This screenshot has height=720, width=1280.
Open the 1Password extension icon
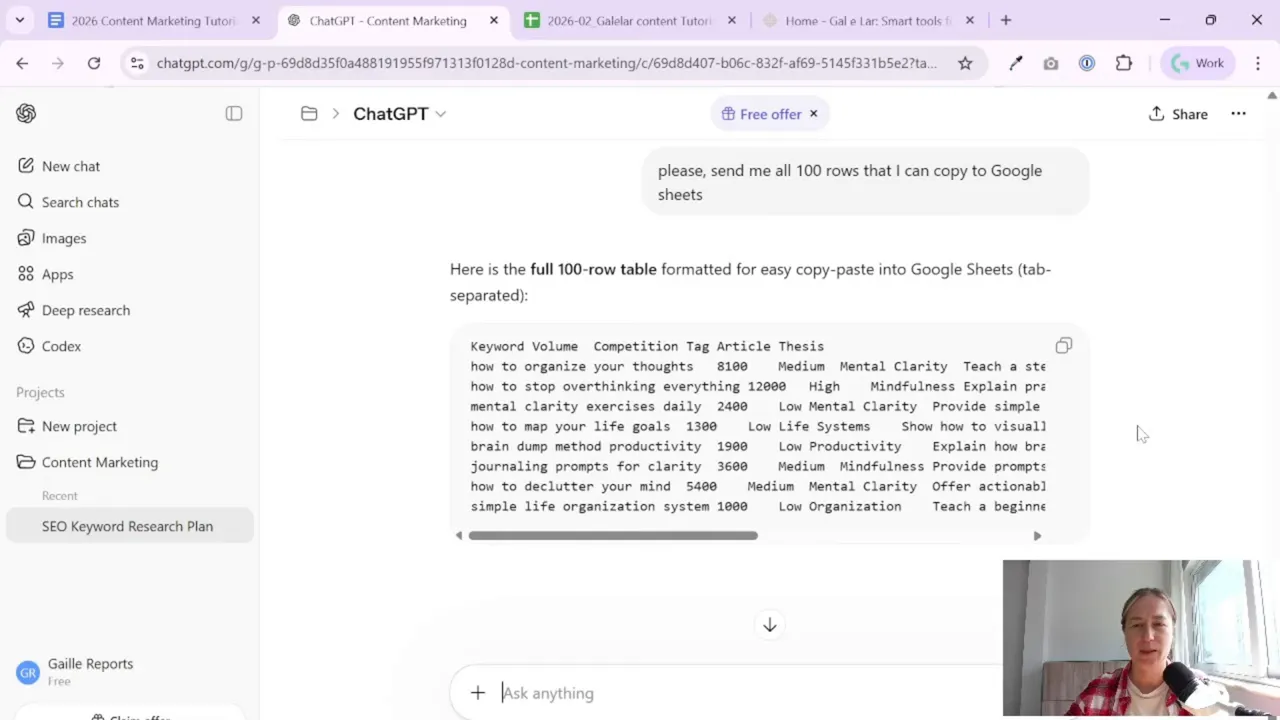pos(1087,63)
